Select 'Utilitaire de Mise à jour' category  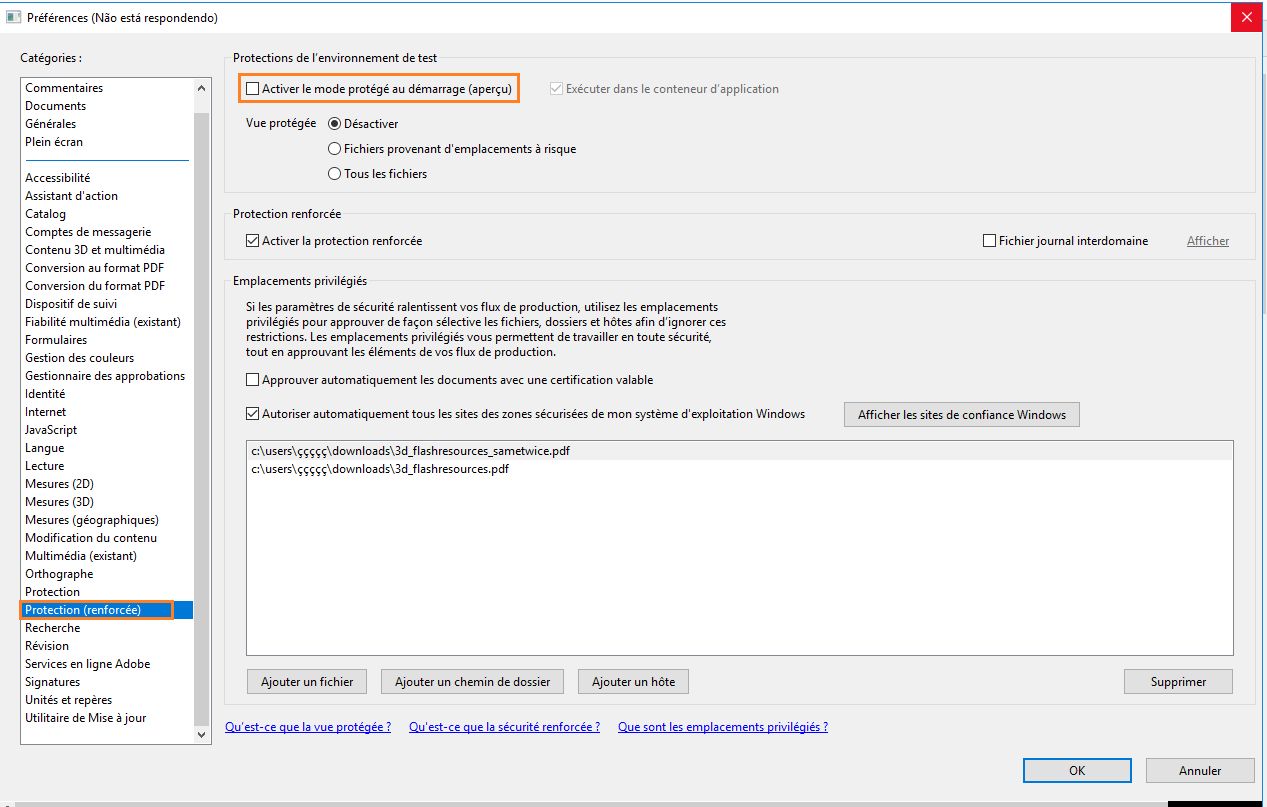click(86, 718)
